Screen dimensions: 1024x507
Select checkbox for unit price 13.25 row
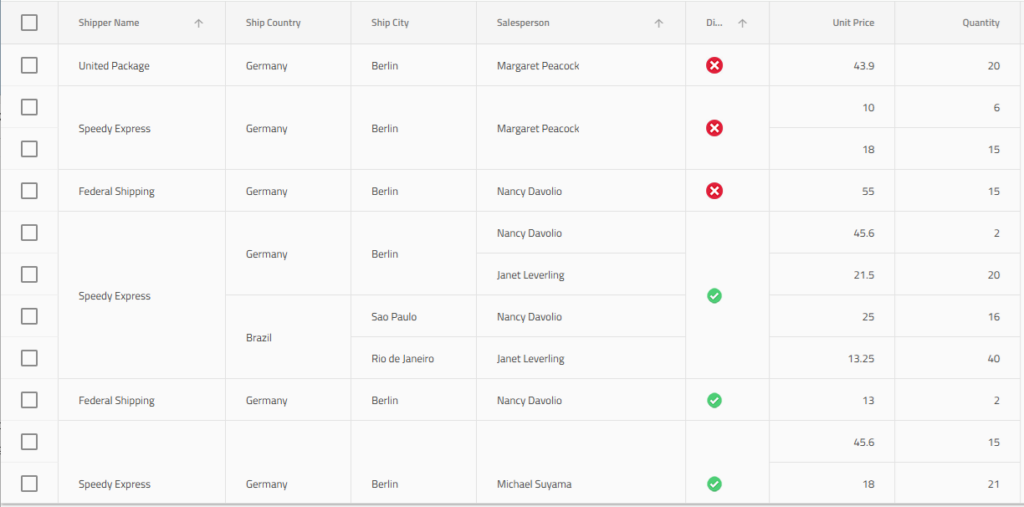click(29, 358)
